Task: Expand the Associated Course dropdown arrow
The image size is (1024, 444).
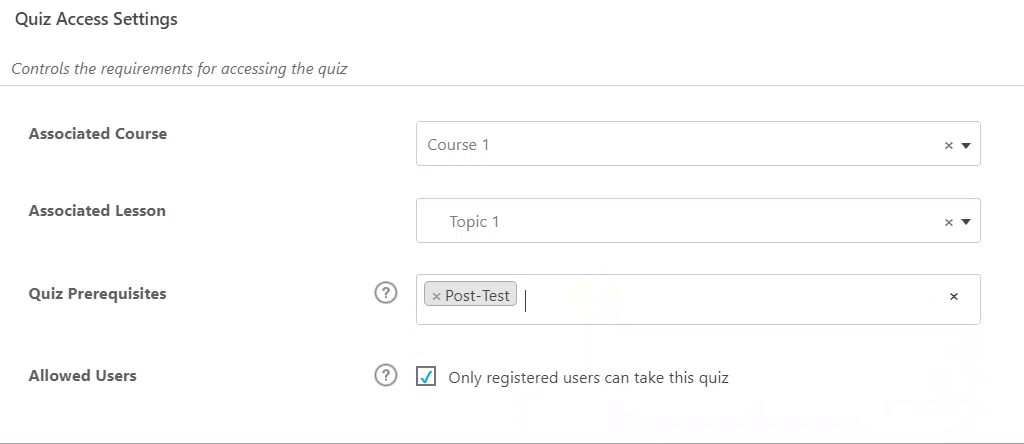Action: pos(966,145)
